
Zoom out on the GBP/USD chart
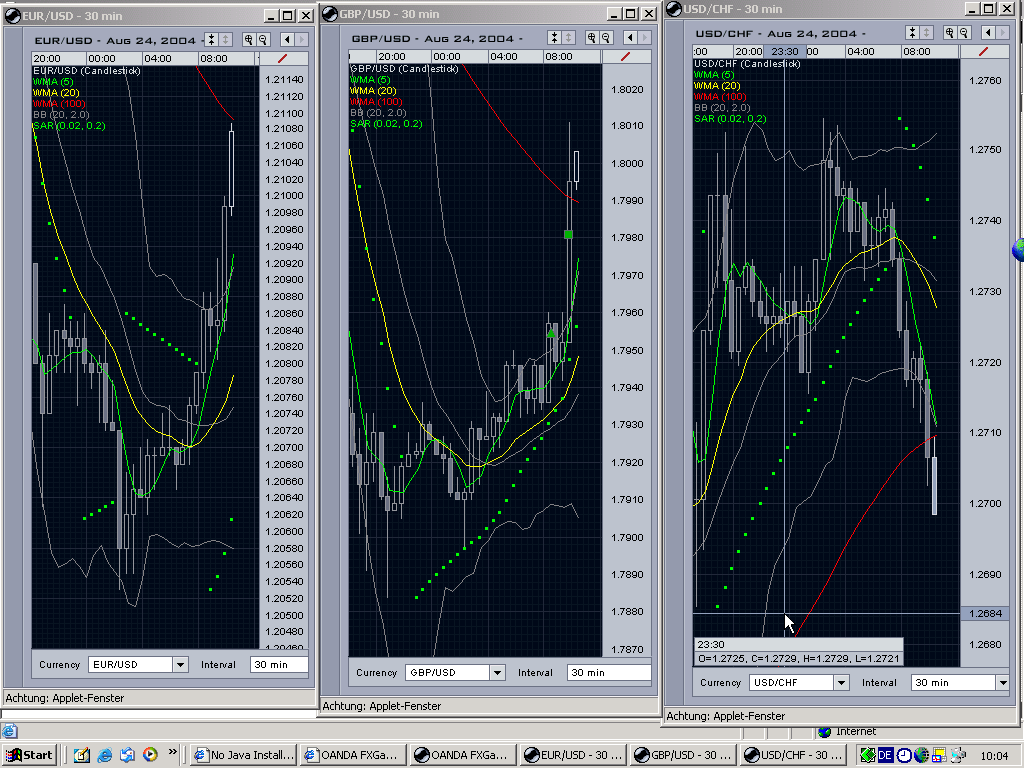click(x=605, y=38)
